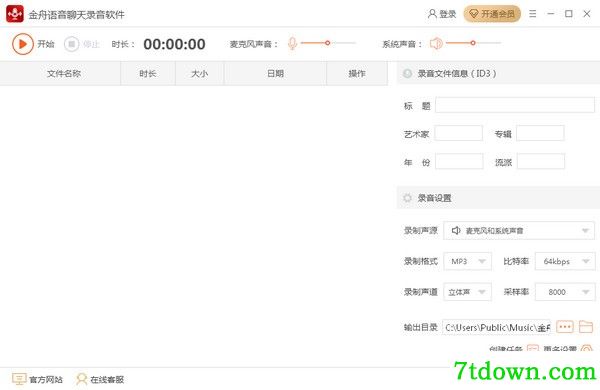Click the 专辑 album input field
Image resolution: width=600 pixels, height=390 pixels.
coord(540,133)
